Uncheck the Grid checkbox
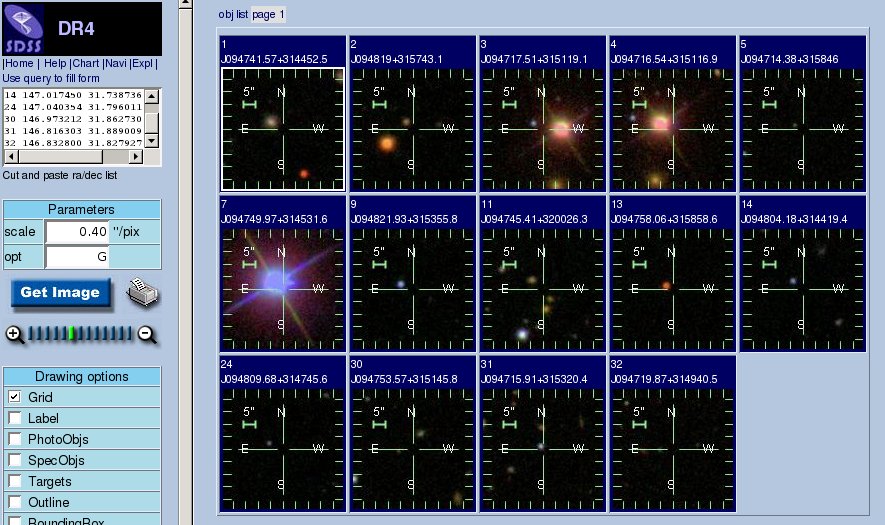This screenshot has height=525, width=885. [x=15, y=397]
